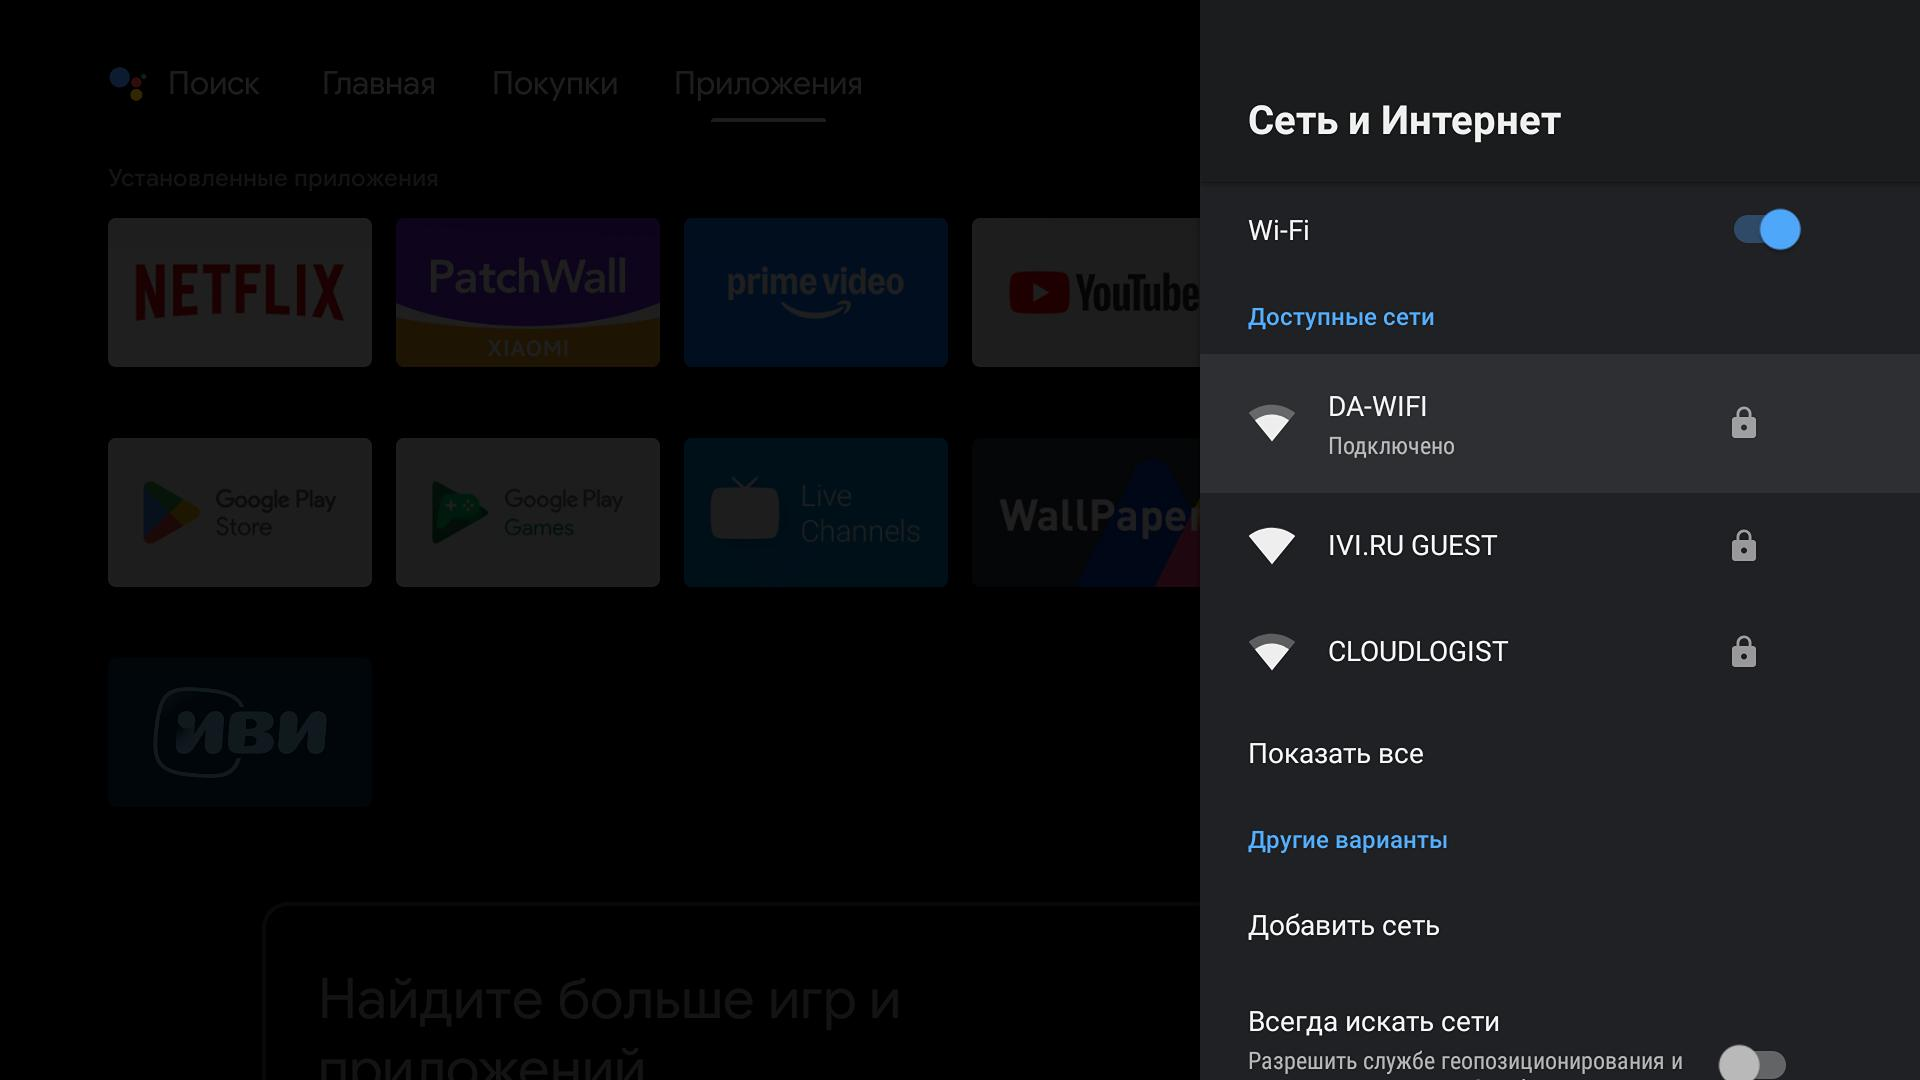This screenshot has height=1080, width=1920.
Task: Switch to the Главная tab
Action: coord(378,84)
